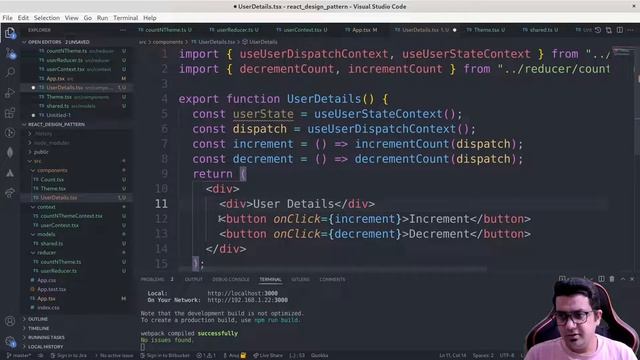Click Sign in to Bitbucket in status bar

[165, 356]
